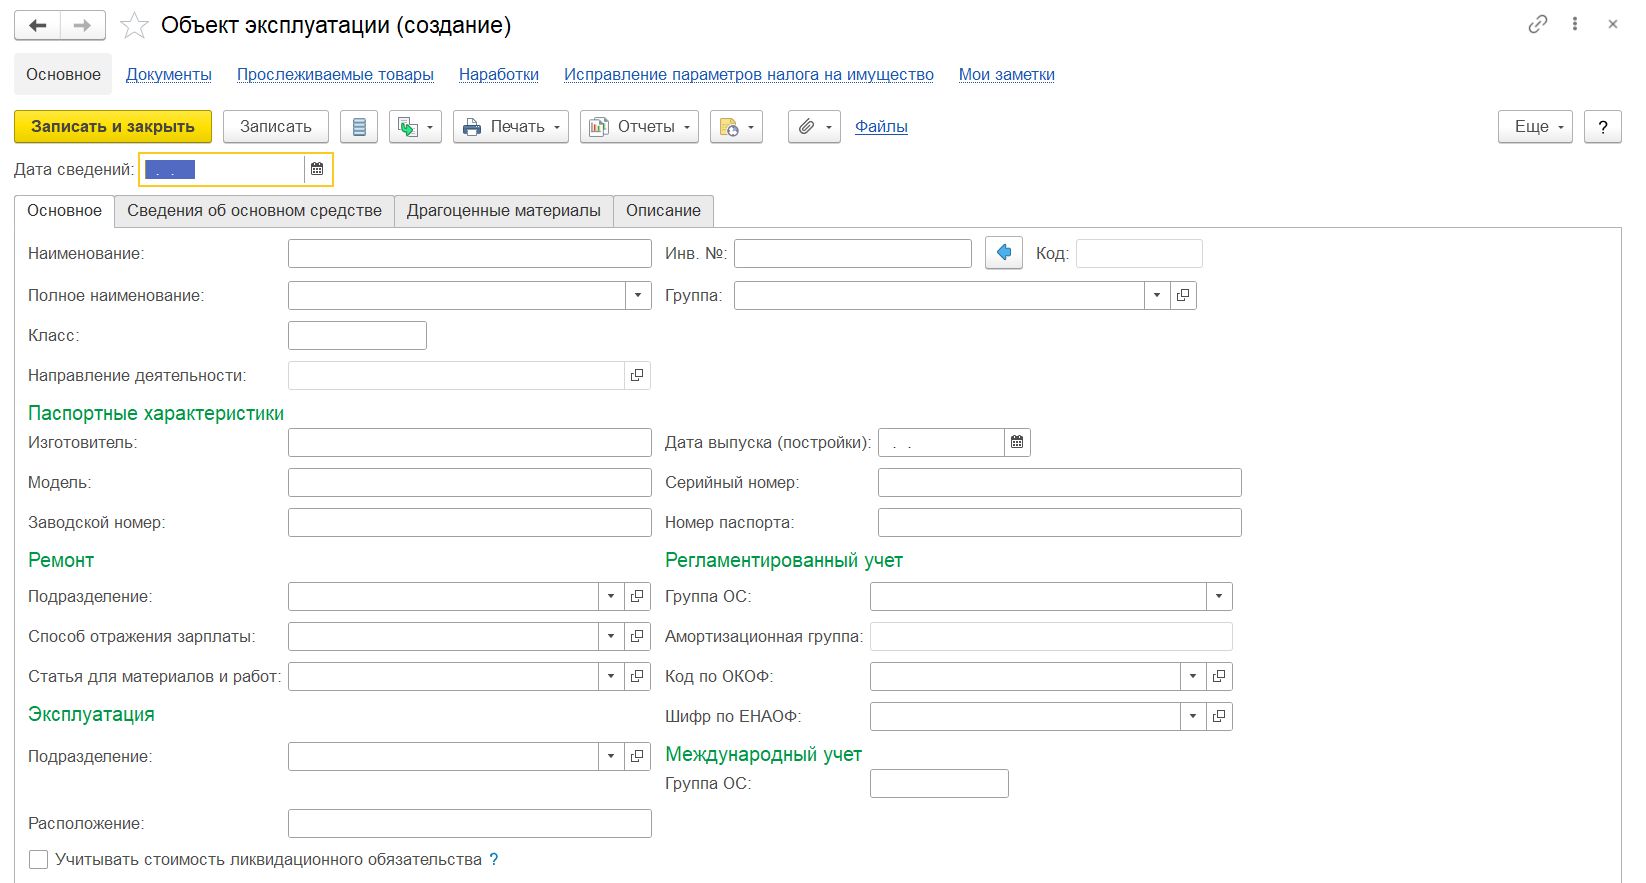Open the paperclip attachments menu
Screen dimensions: 1646x883
pyautogui.click(x=814, y=127)
